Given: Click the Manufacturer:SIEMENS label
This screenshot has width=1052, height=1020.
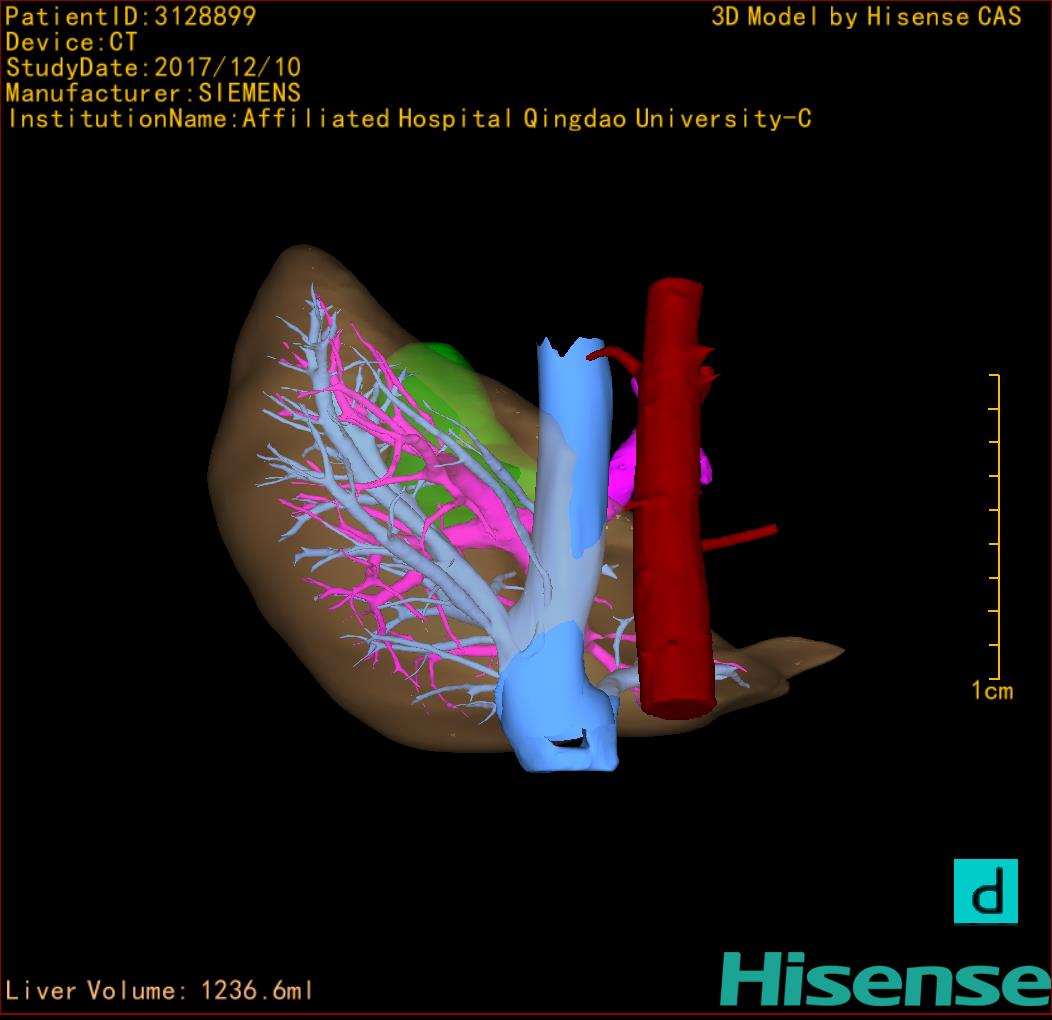Looking at the screenshot, I should (x=153, y=93).
